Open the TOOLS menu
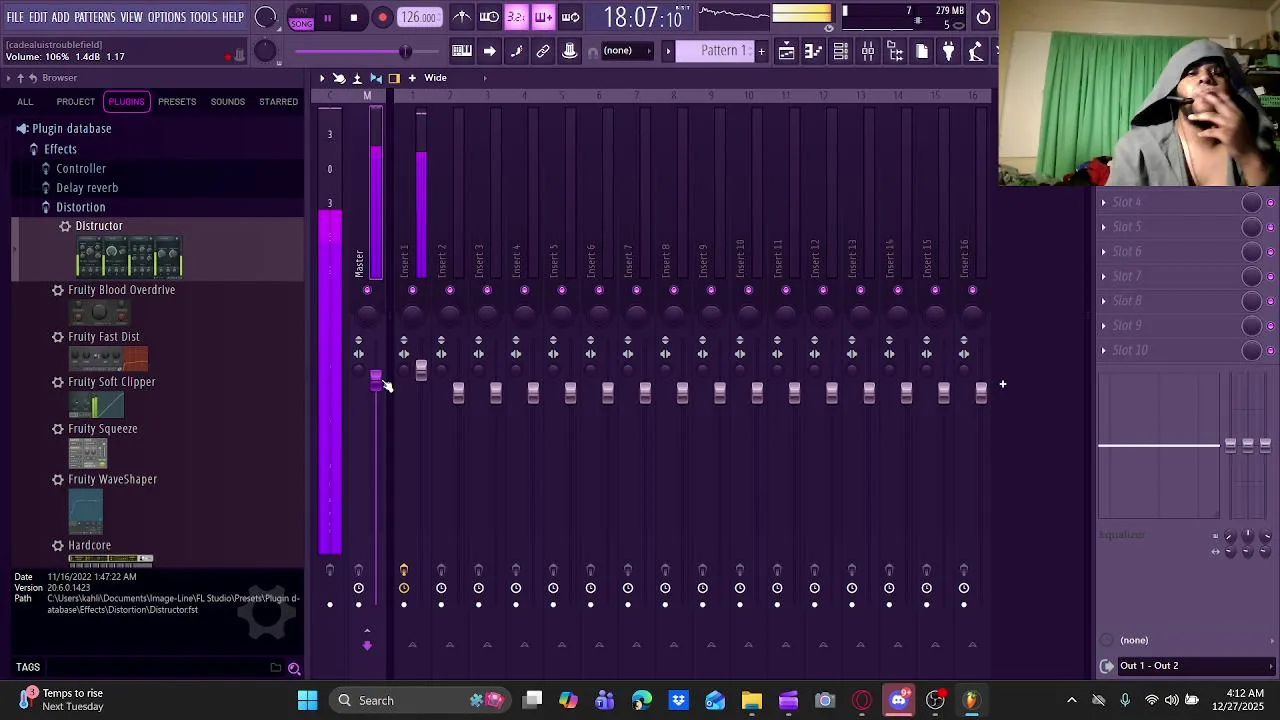 [204, 17]
